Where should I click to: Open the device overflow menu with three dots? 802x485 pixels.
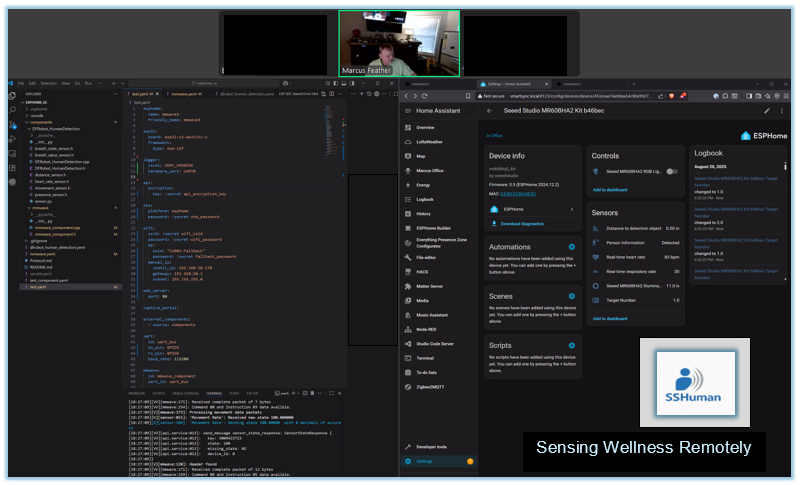(x=781, y=111)
